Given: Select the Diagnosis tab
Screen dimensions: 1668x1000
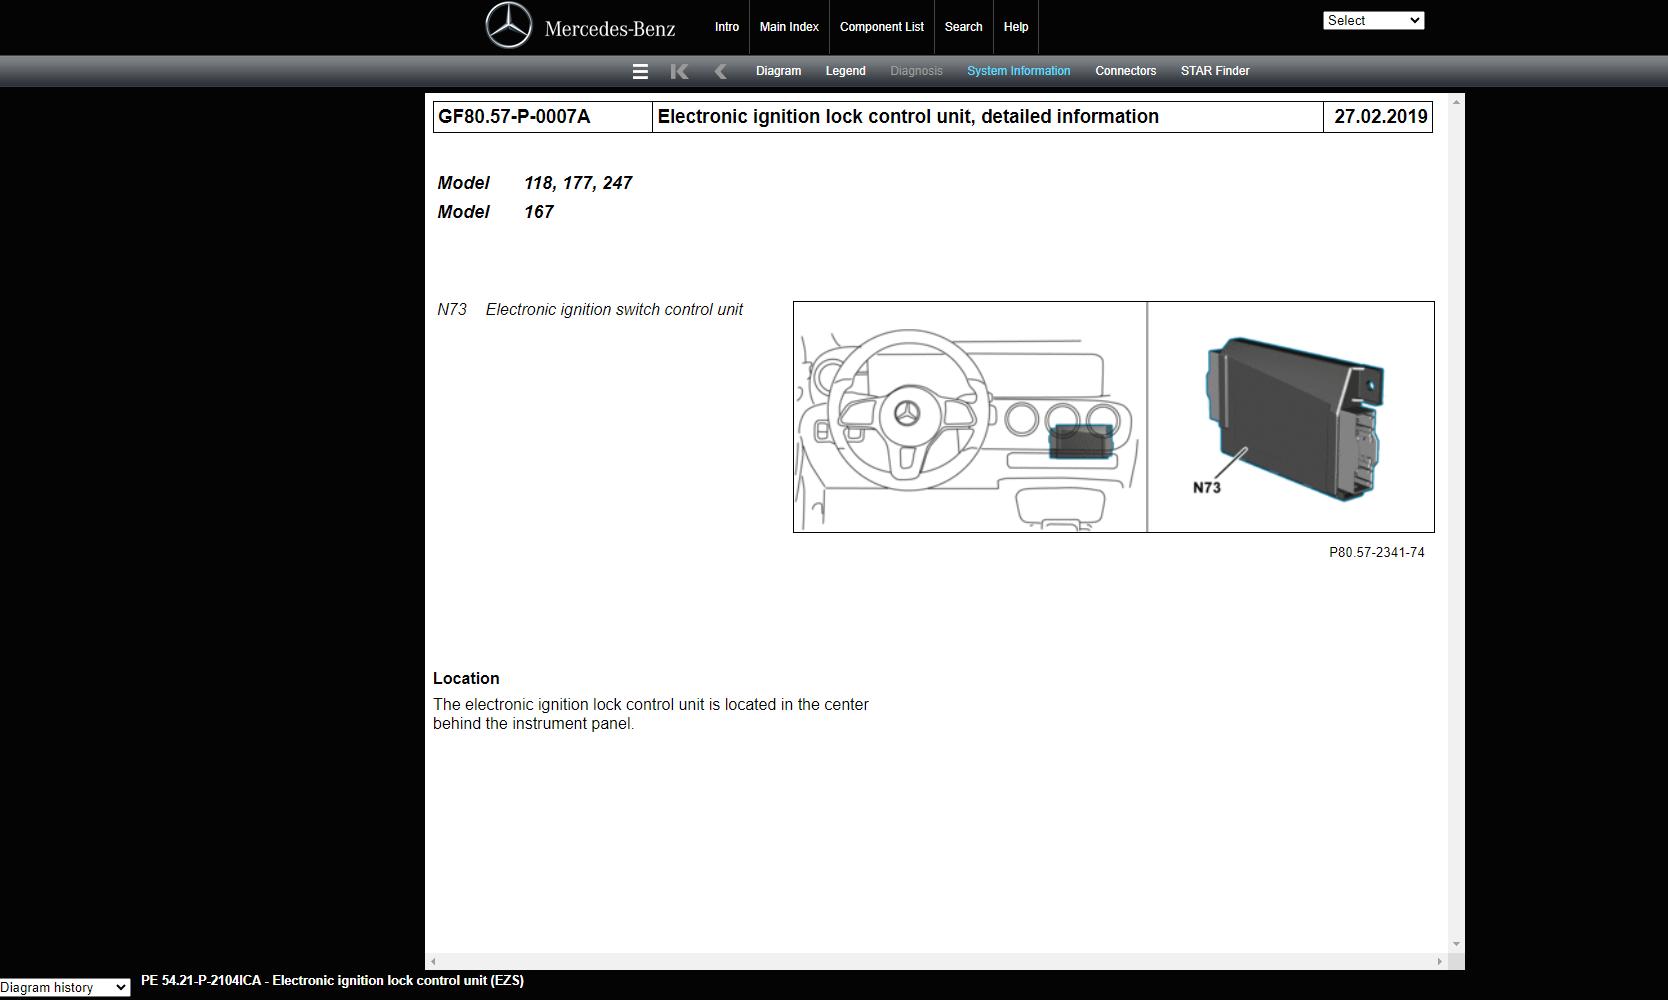Looking at the screenshot, I should [917, 71].
